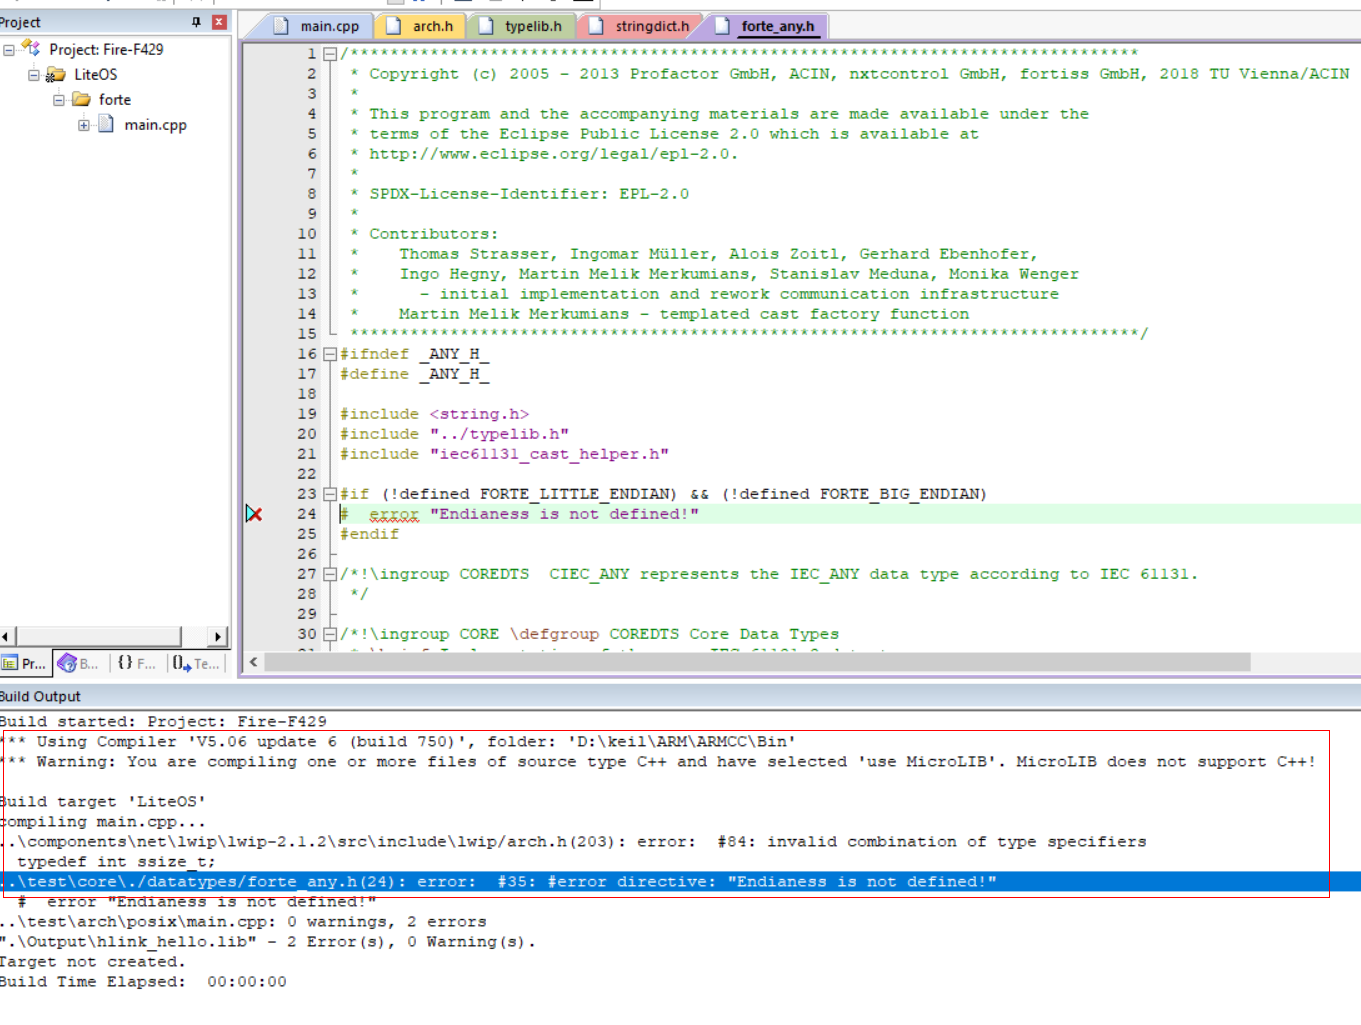
Task: Click the underlined error keyword on line 24
Action: 394,514
